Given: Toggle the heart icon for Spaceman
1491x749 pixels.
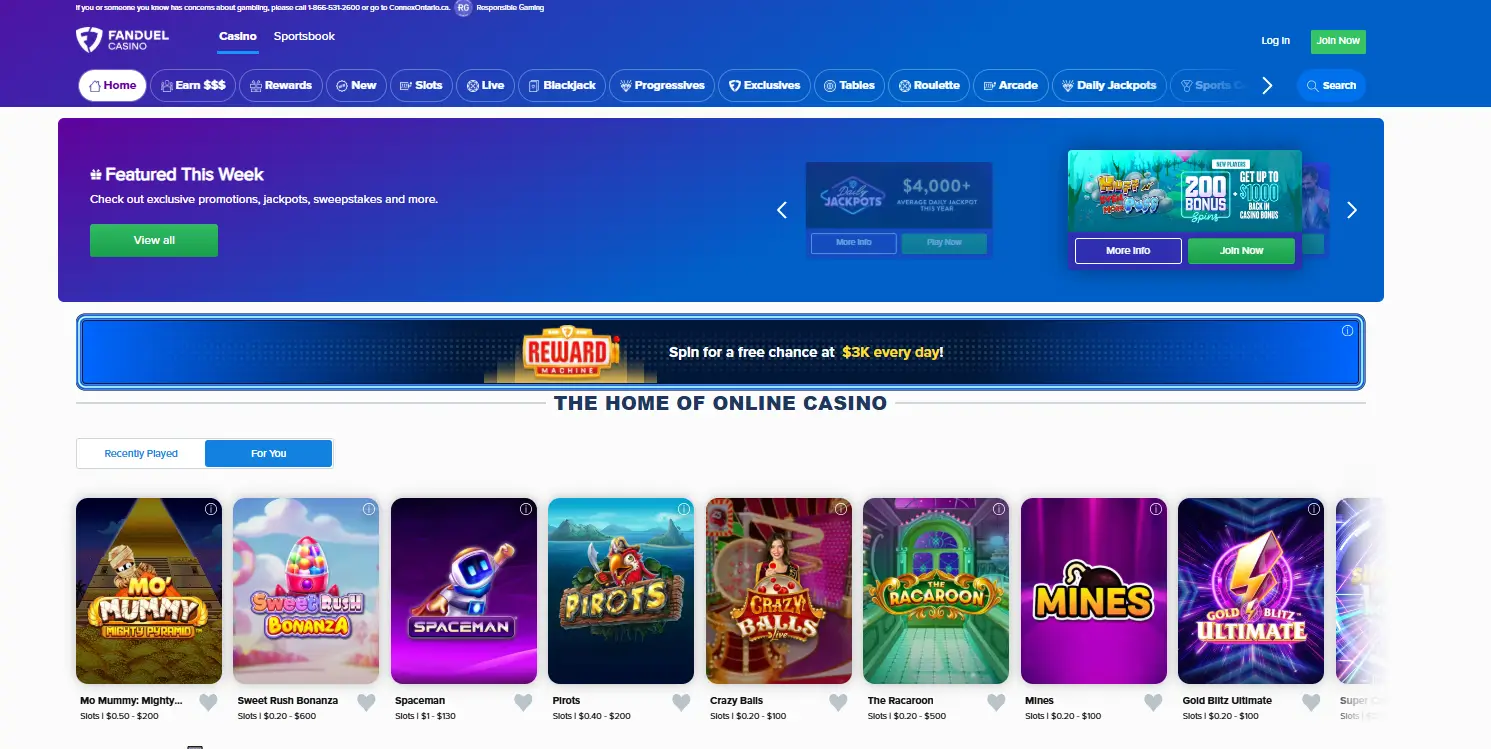Looking at the screenshot, I should pyautogui.click(x=523, y=703).
